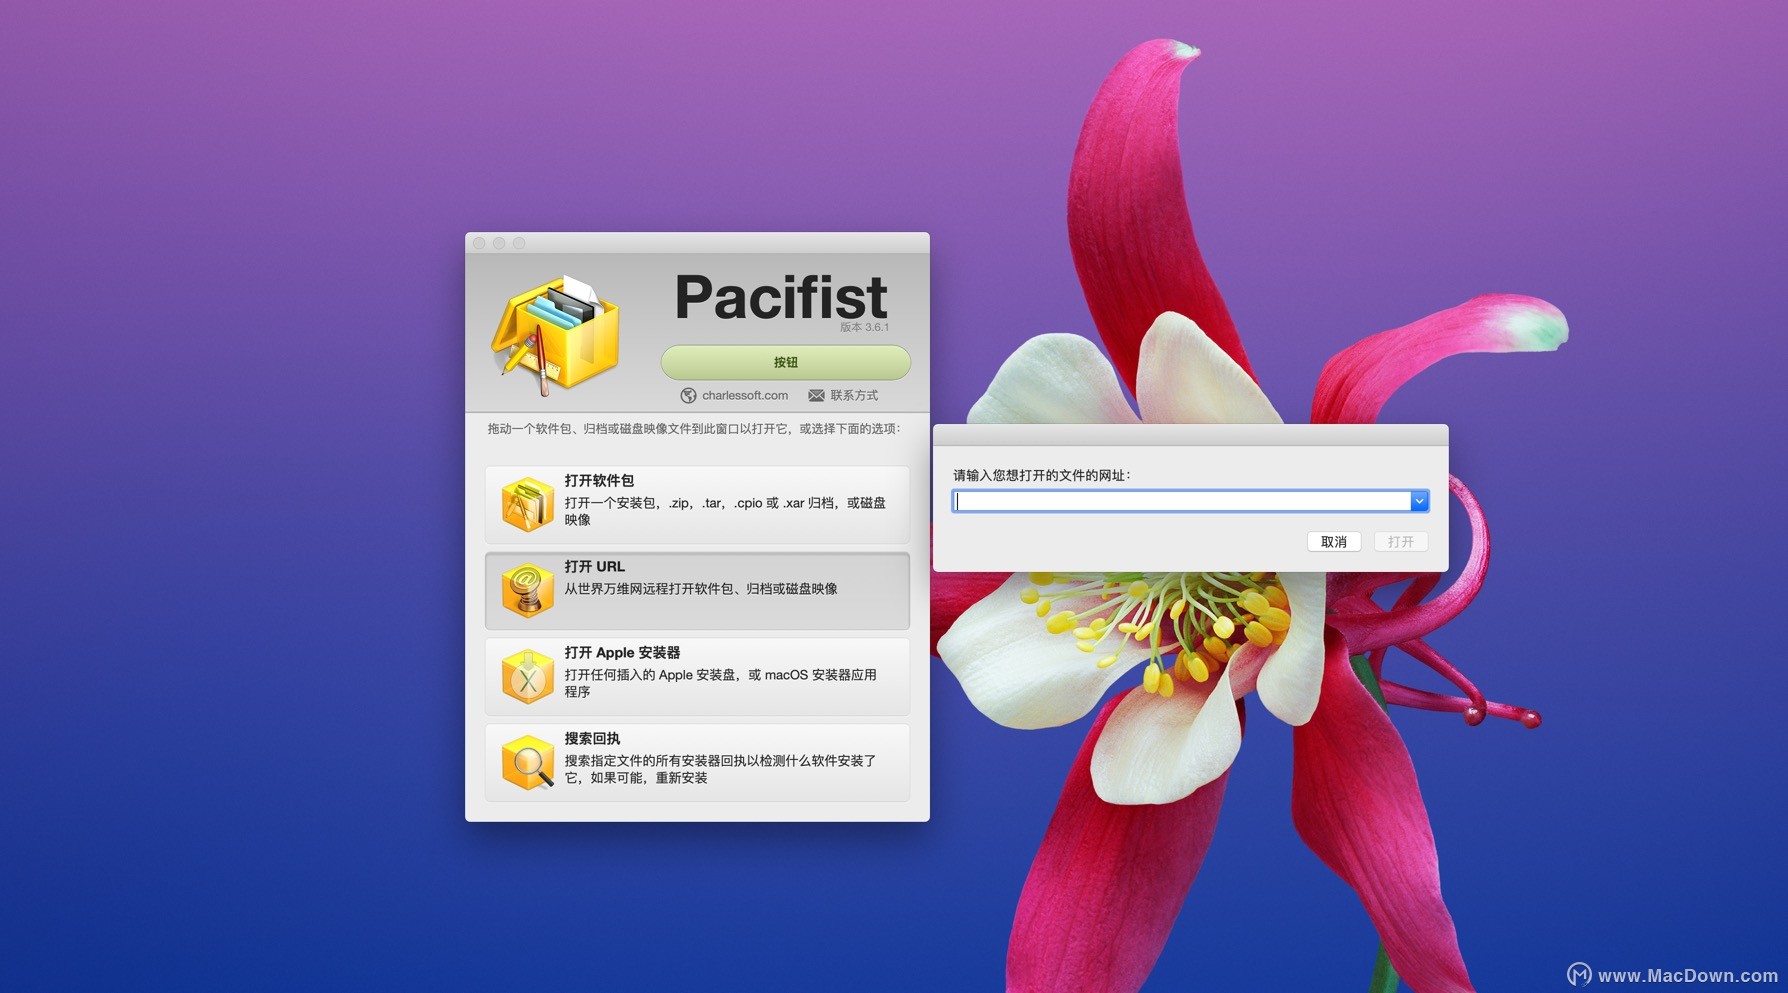Screen dimensions: 1788x993
Task: Click the 取消 cancel button
Action: tap(1334, 541)
